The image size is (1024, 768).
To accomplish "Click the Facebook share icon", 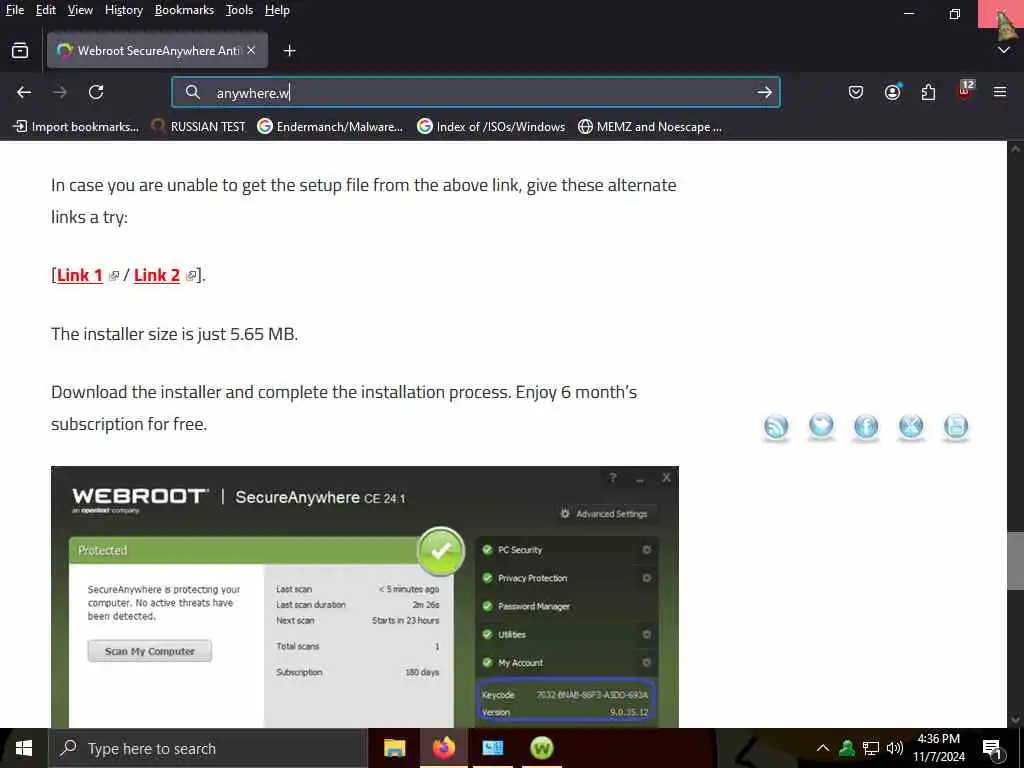I will 866,427.
